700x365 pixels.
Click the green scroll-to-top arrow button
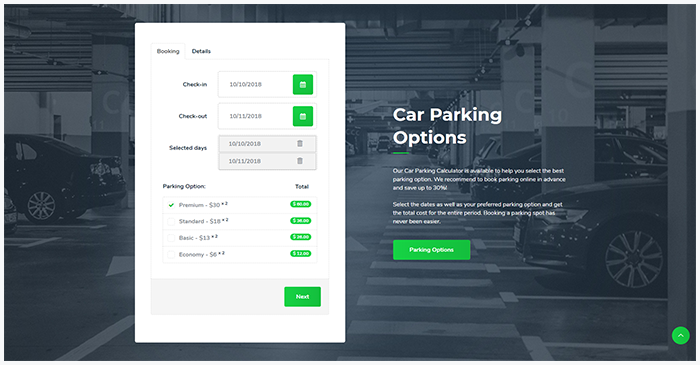pos(680,335)
